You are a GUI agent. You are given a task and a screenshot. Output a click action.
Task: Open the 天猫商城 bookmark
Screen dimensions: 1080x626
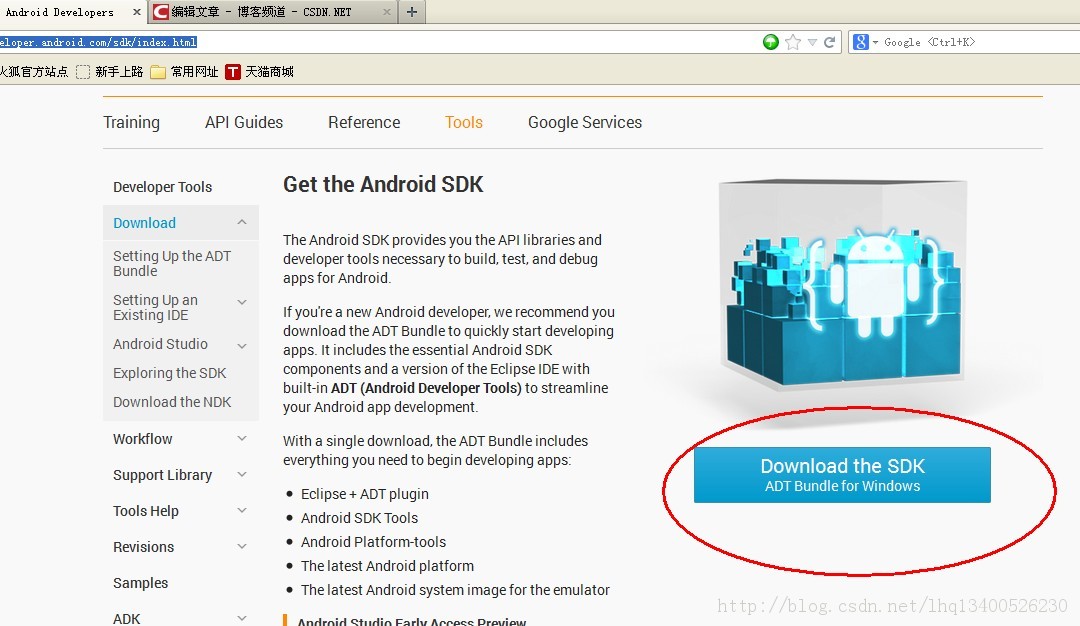[x=260, y=72]
